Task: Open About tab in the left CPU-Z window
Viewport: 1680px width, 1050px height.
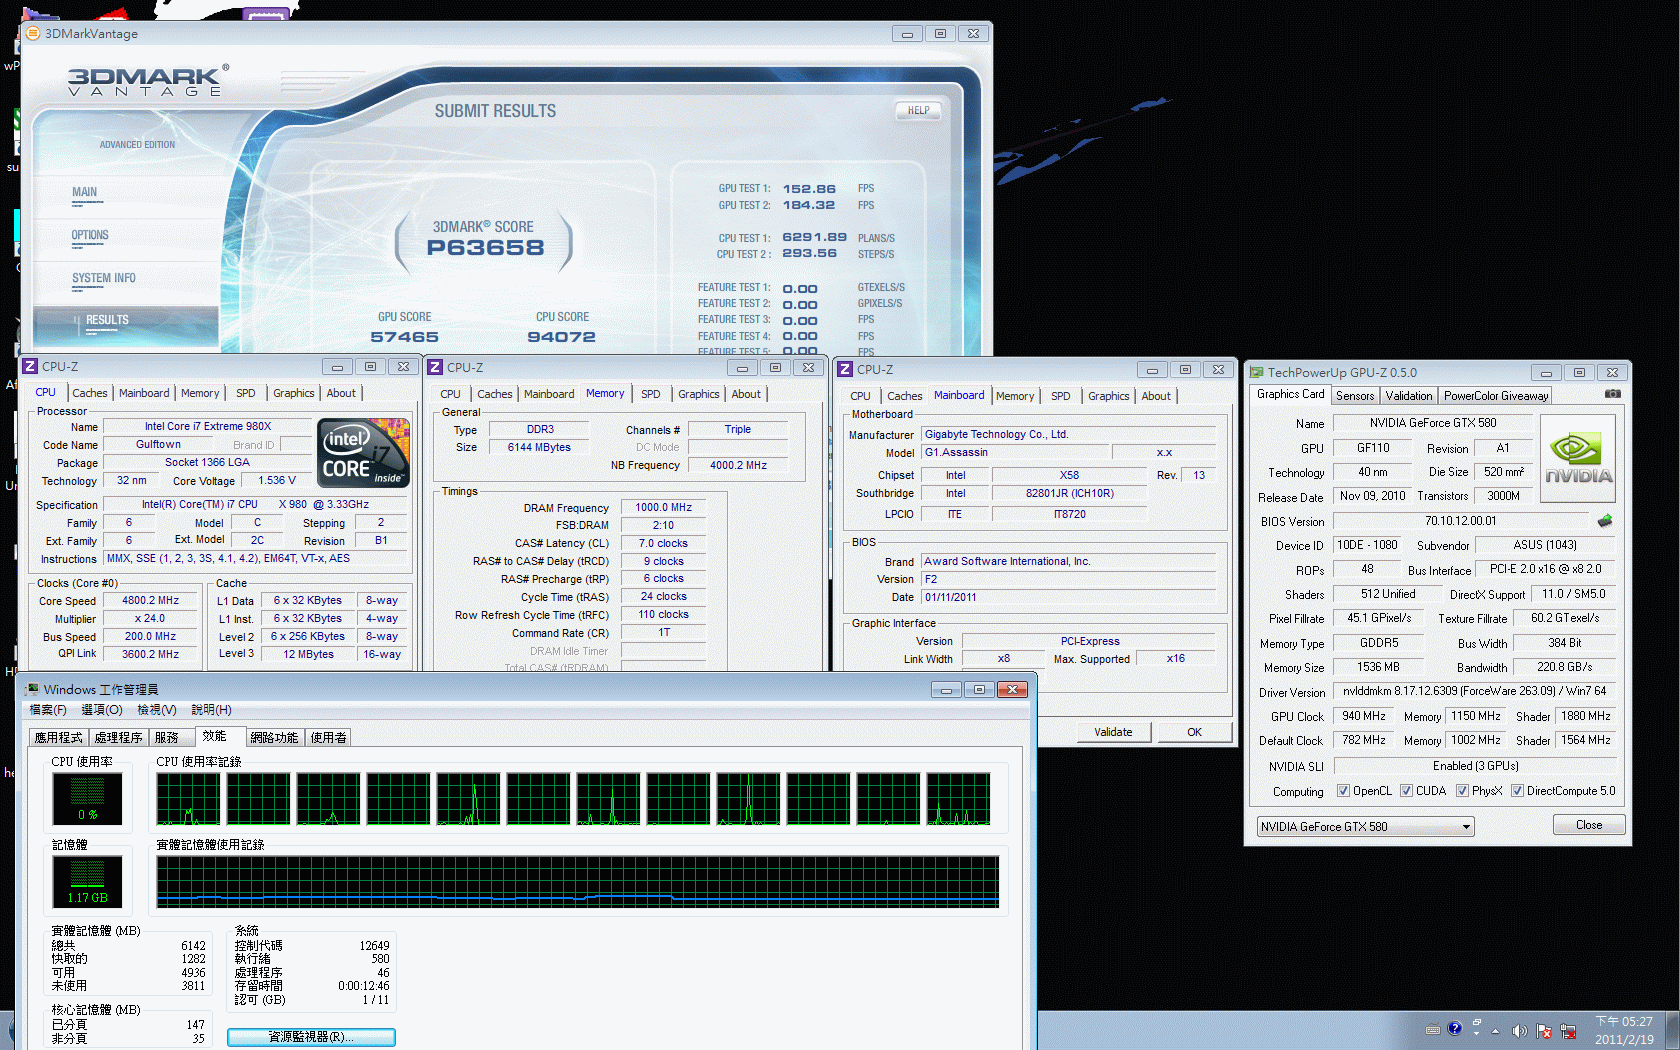Action: point(341,393)
